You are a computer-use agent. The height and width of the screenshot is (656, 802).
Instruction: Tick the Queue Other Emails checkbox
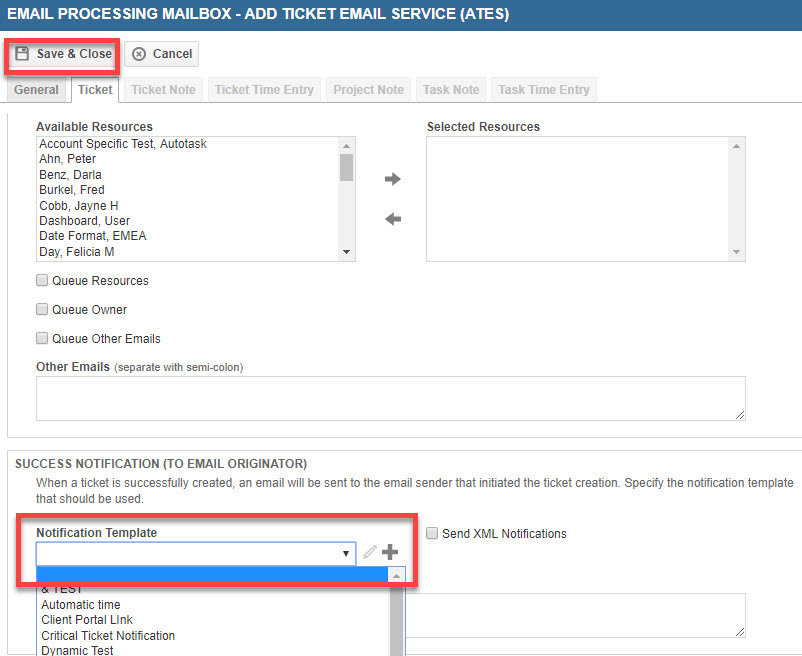[x=42, y=338]
